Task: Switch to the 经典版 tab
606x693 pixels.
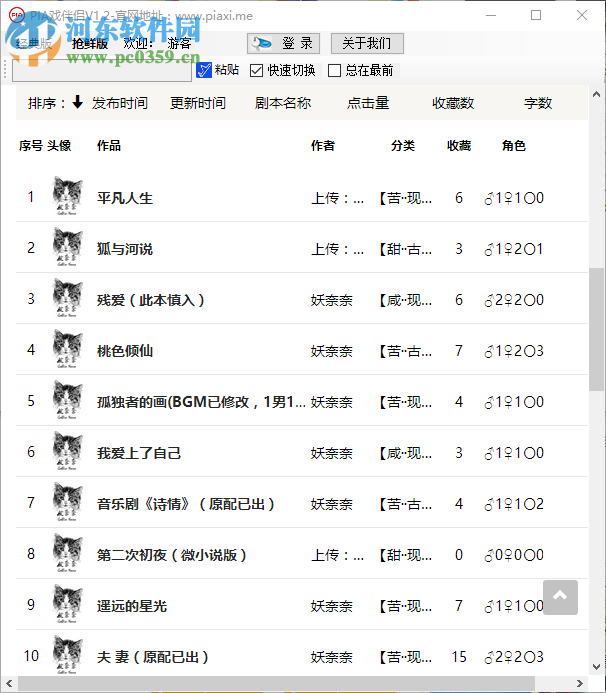Action: click(x=34, y=43)
